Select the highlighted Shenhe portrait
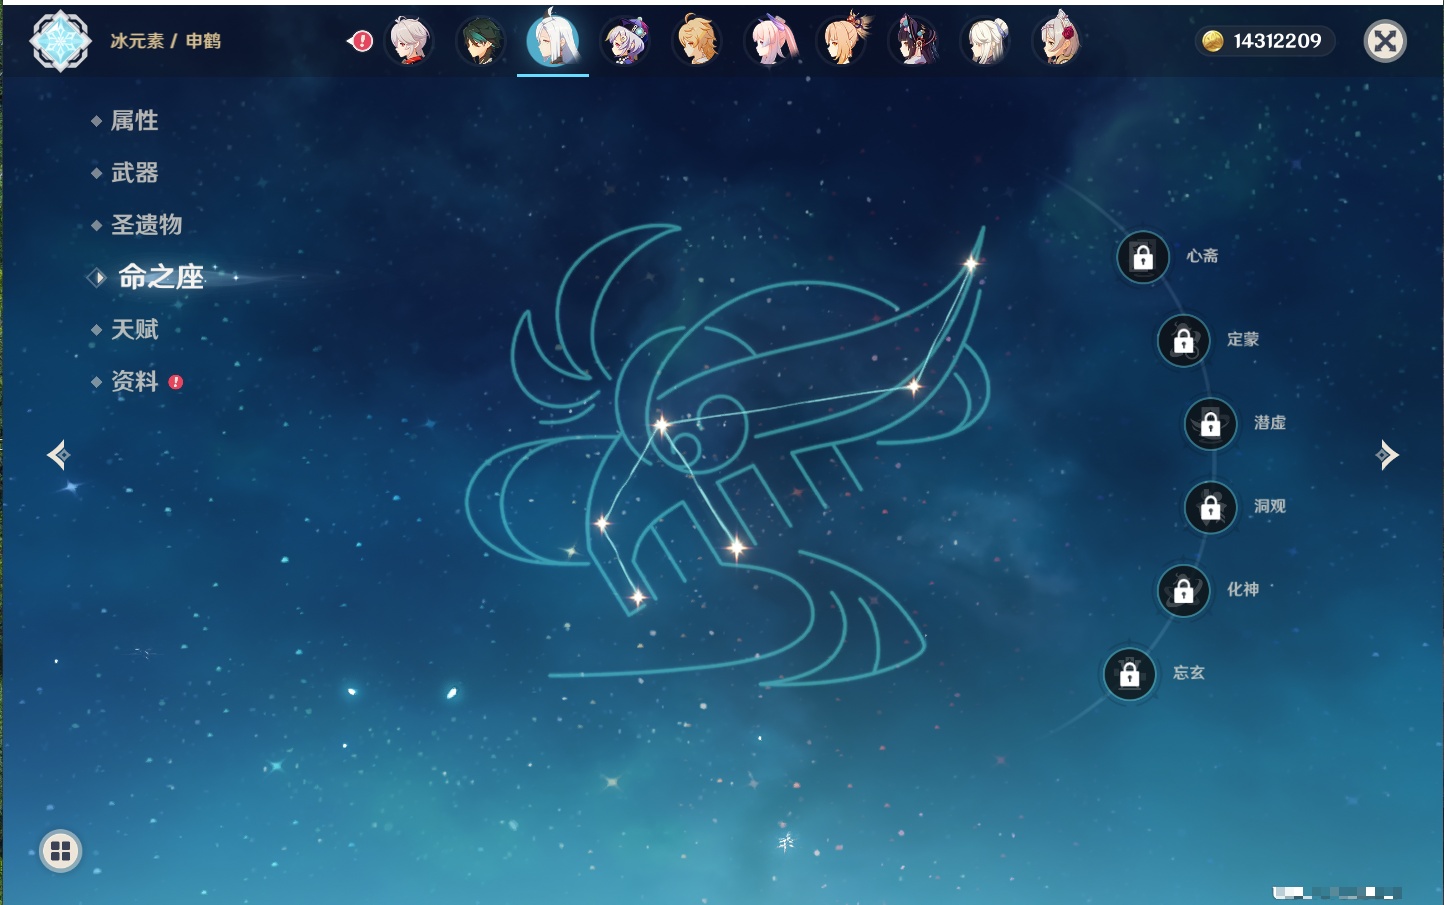Screen dimensions: 1444x905 pos(553,40)
